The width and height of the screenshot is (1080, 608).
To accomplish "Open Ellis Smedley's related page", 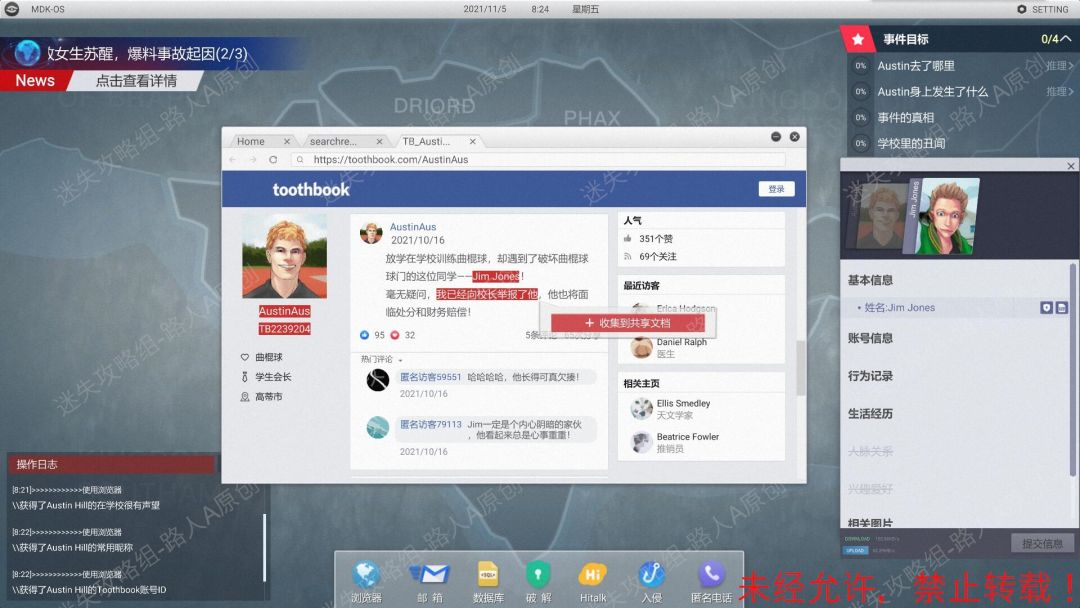I will 683,403.
